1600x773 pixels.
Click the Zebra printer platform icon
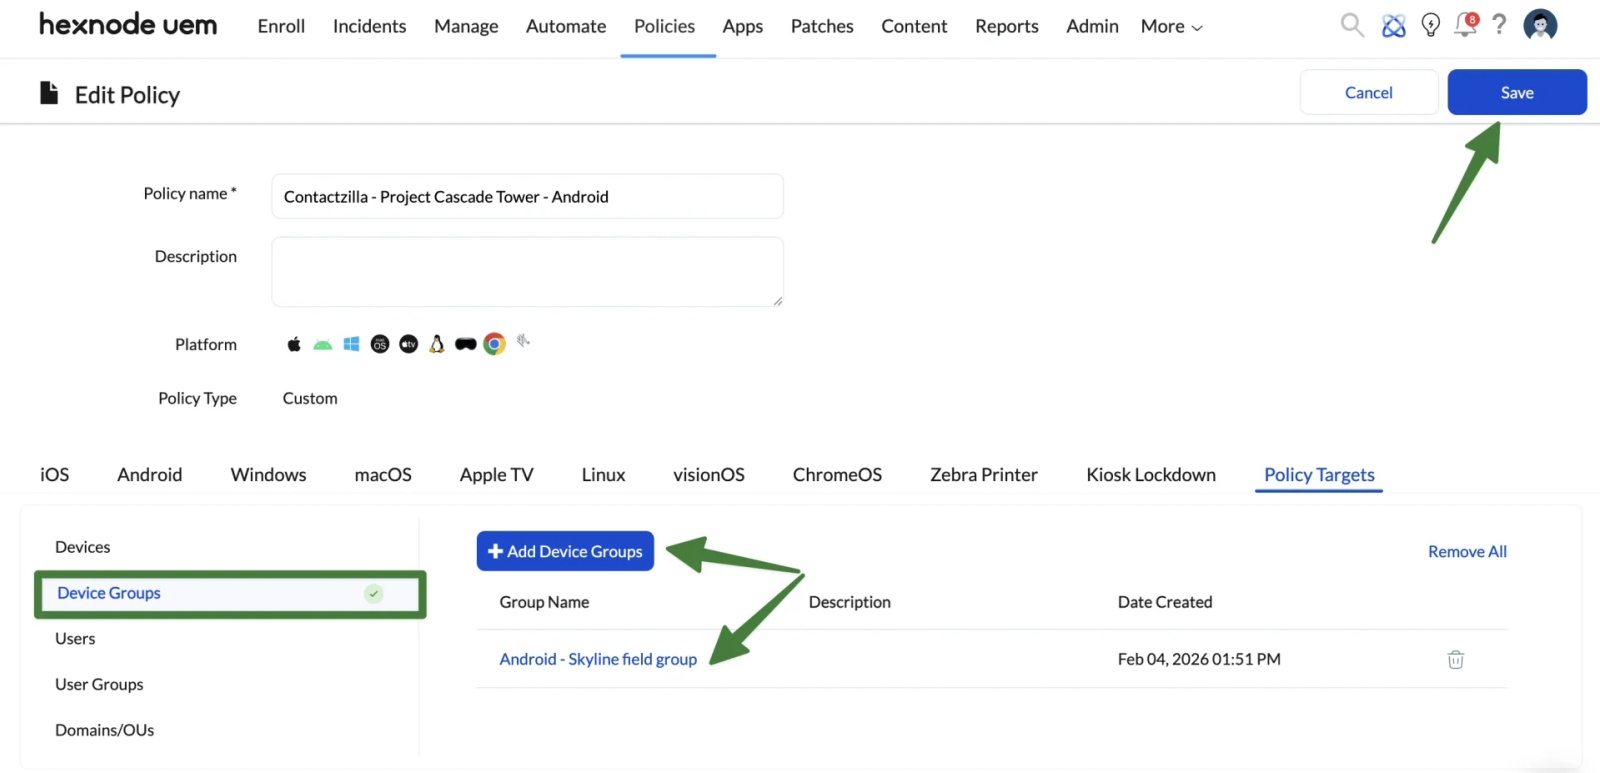pyautogui.click(x=523, y=342)
